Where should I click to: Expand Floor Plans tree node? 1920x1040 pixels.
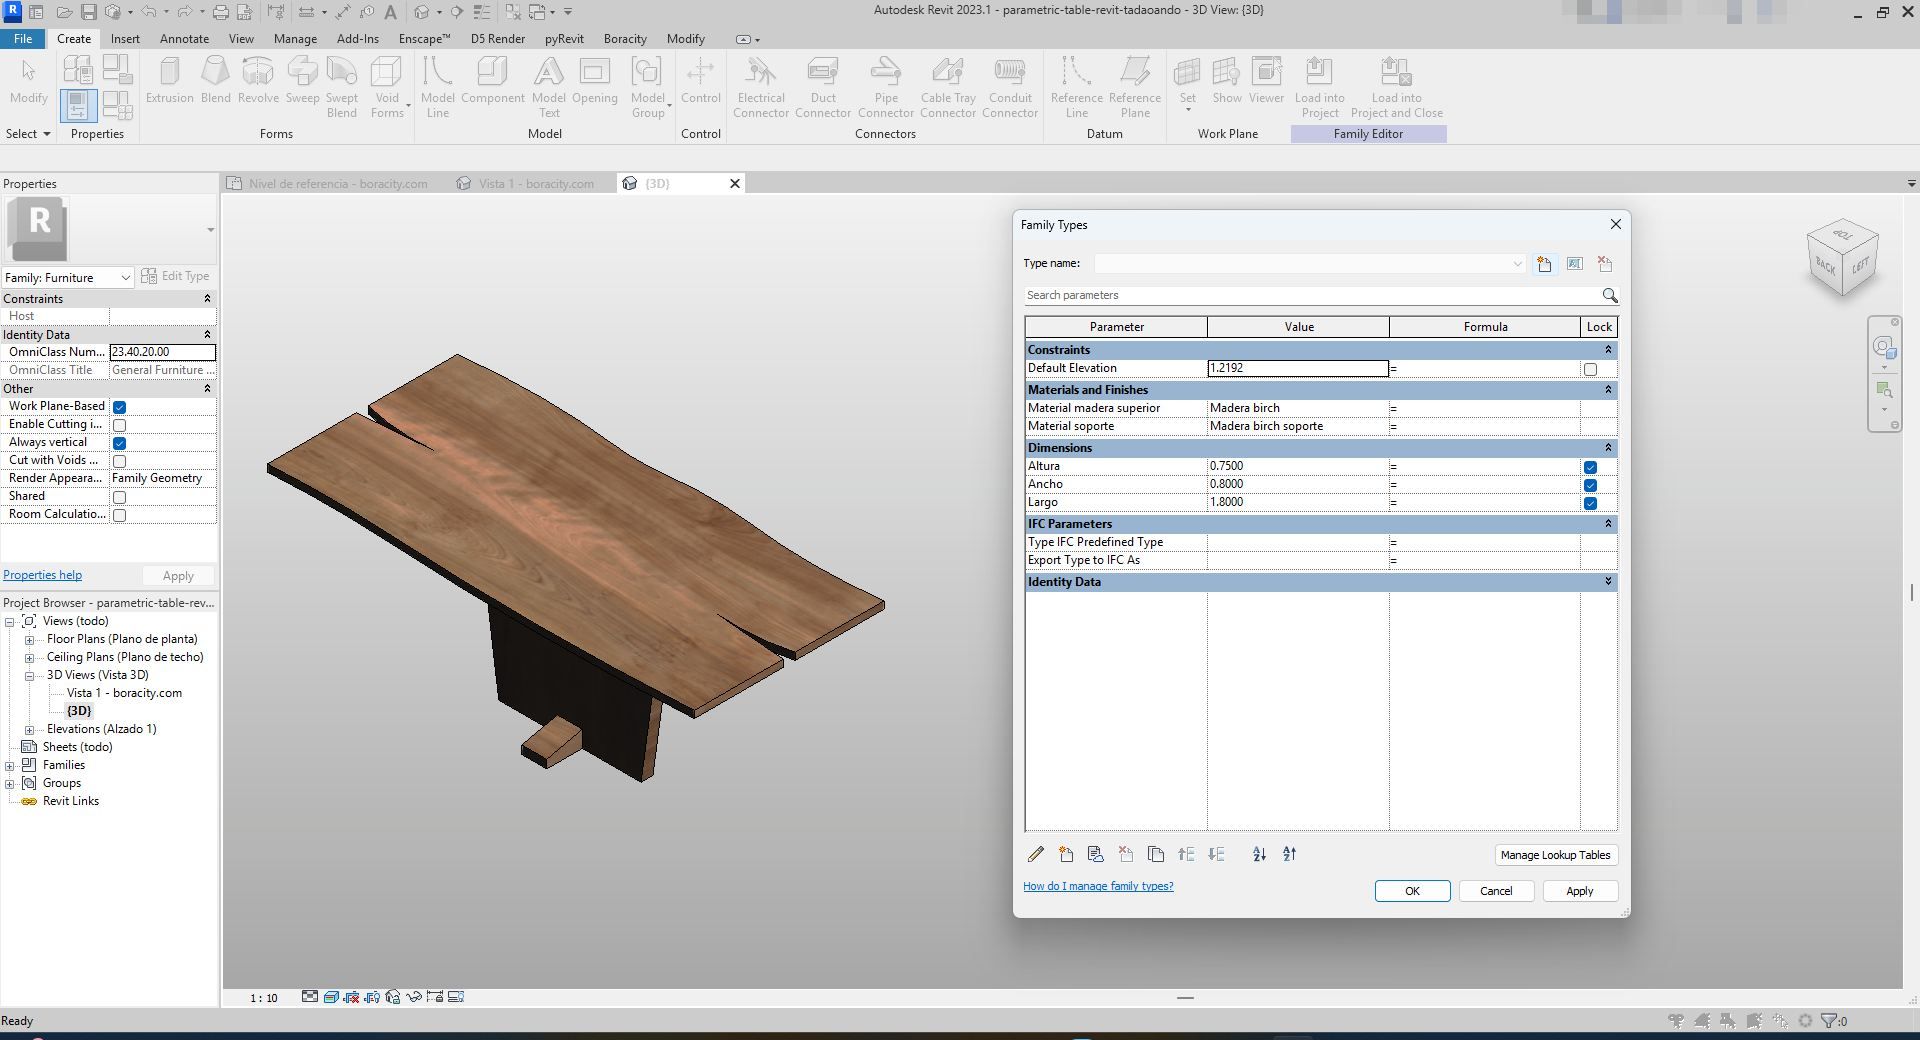(x=30, y=640)
